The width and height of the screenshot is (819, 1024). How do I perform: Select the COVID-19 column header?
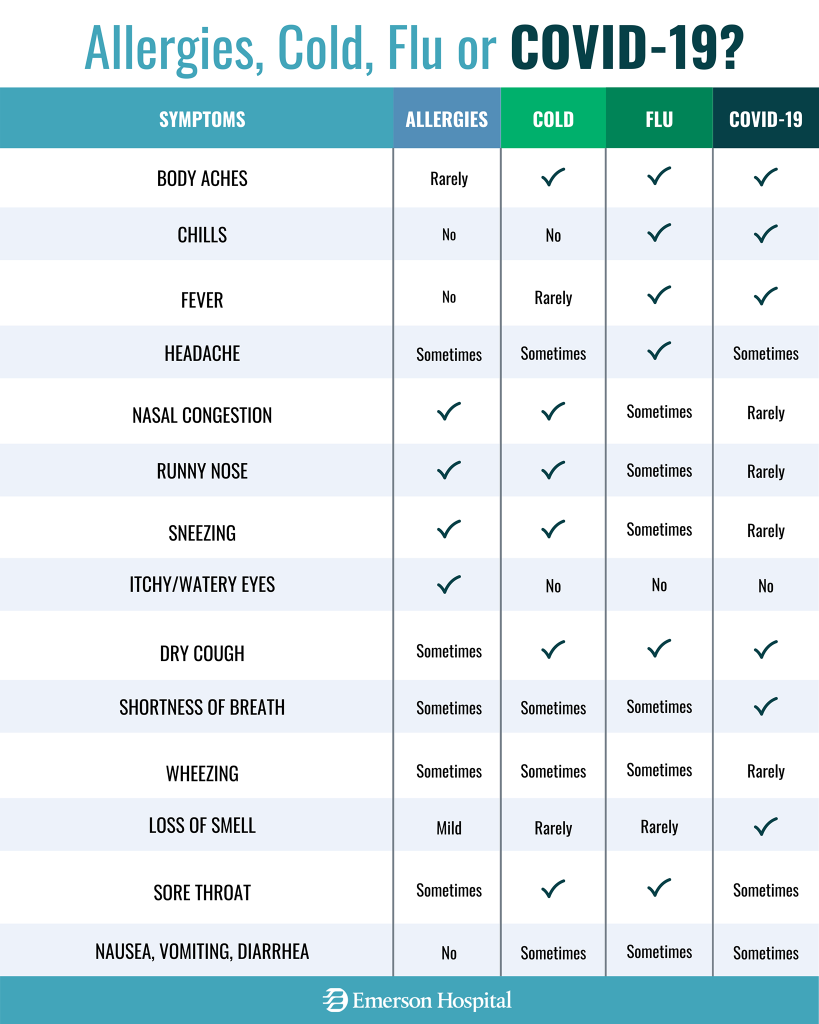point(766,119)
